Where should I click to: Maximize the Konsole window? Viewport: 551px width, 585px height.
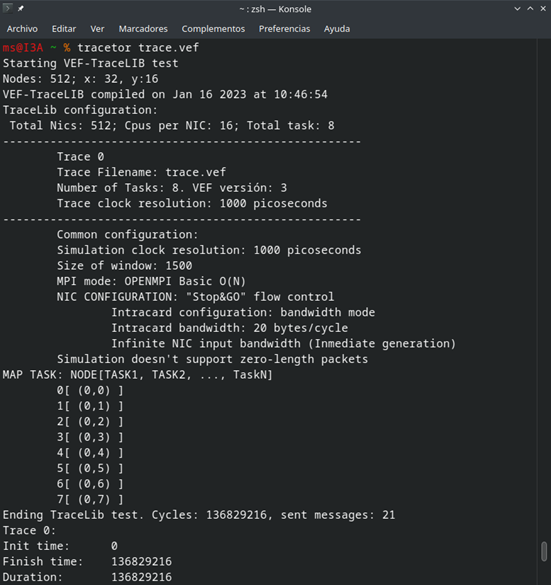tap(530, 9)
